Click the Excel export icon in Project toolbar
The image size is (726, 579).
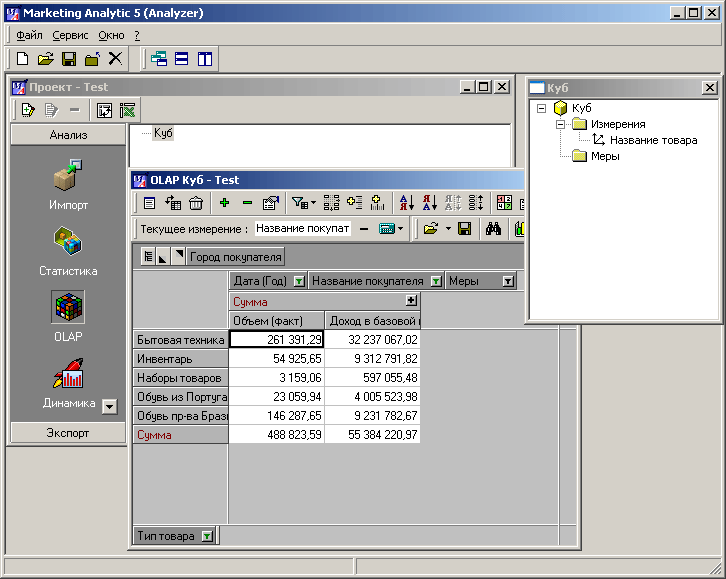[127, 111]
